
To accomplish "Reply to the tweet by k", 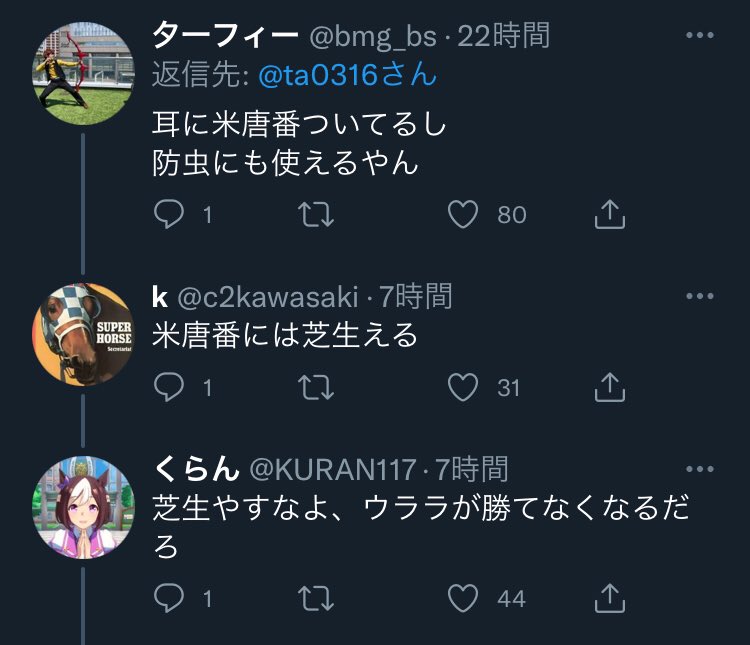I will [x=169, y=386].
